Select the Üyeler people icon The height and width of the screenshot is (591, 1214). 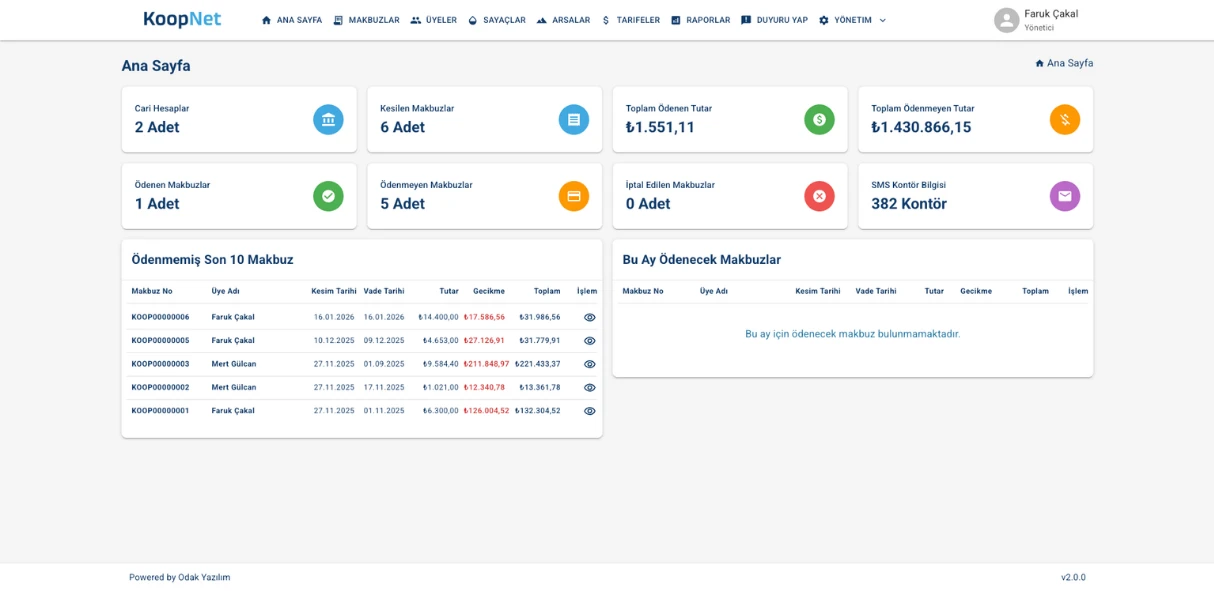[414, 19]
